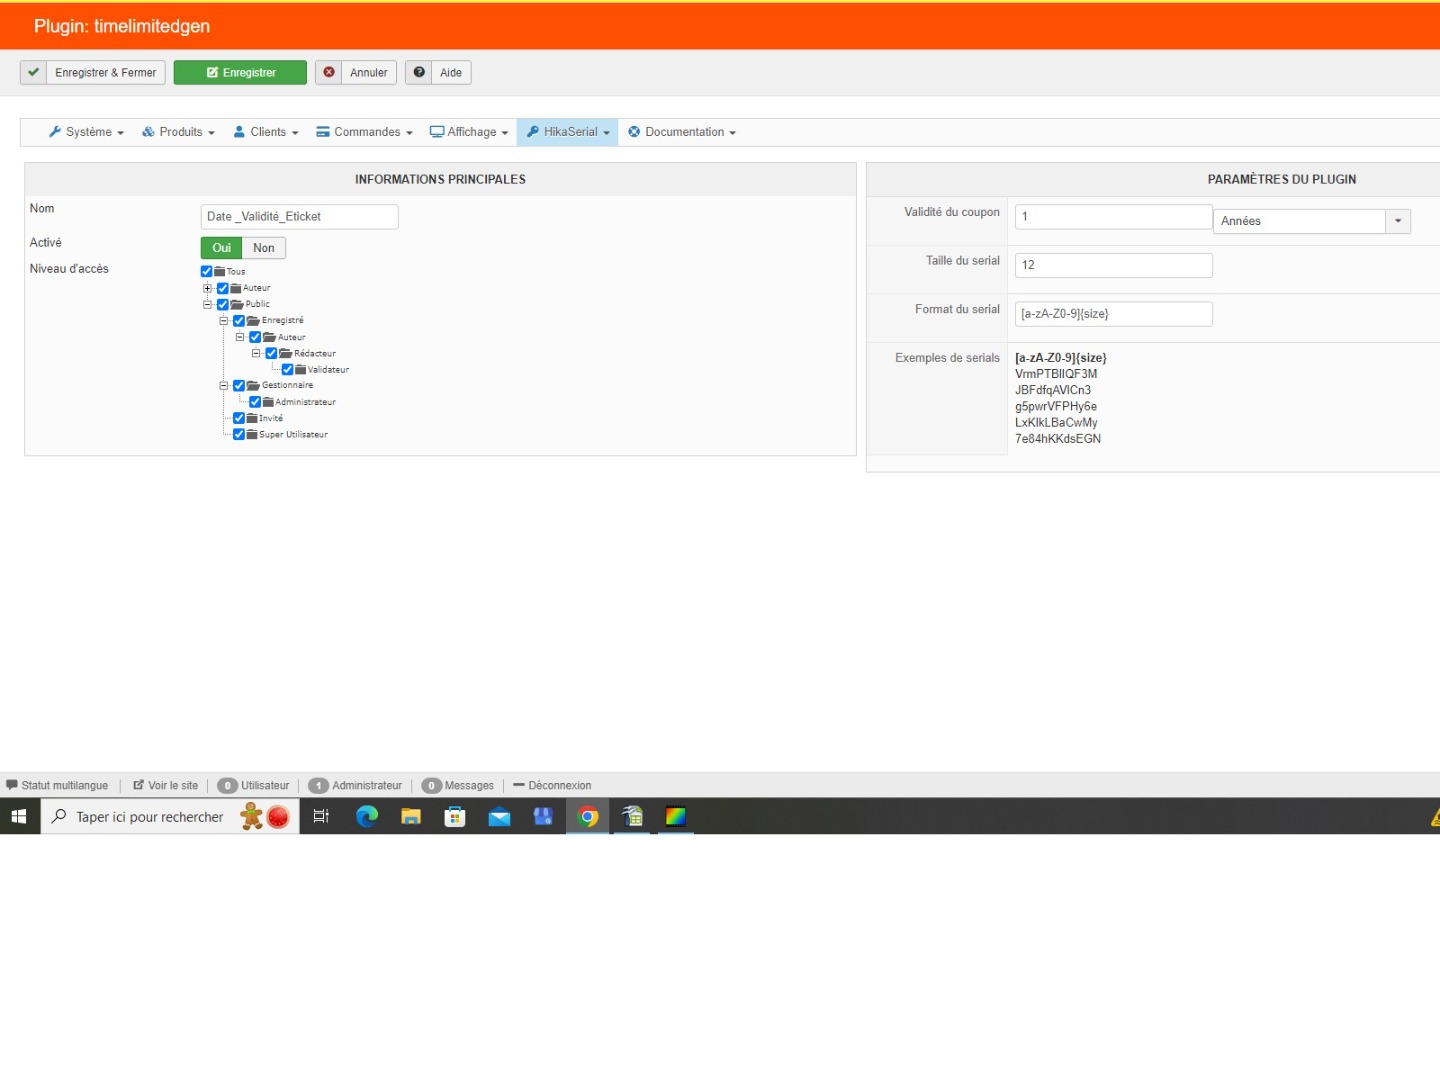Open File Explorer from the taskbar

(411, 817)
